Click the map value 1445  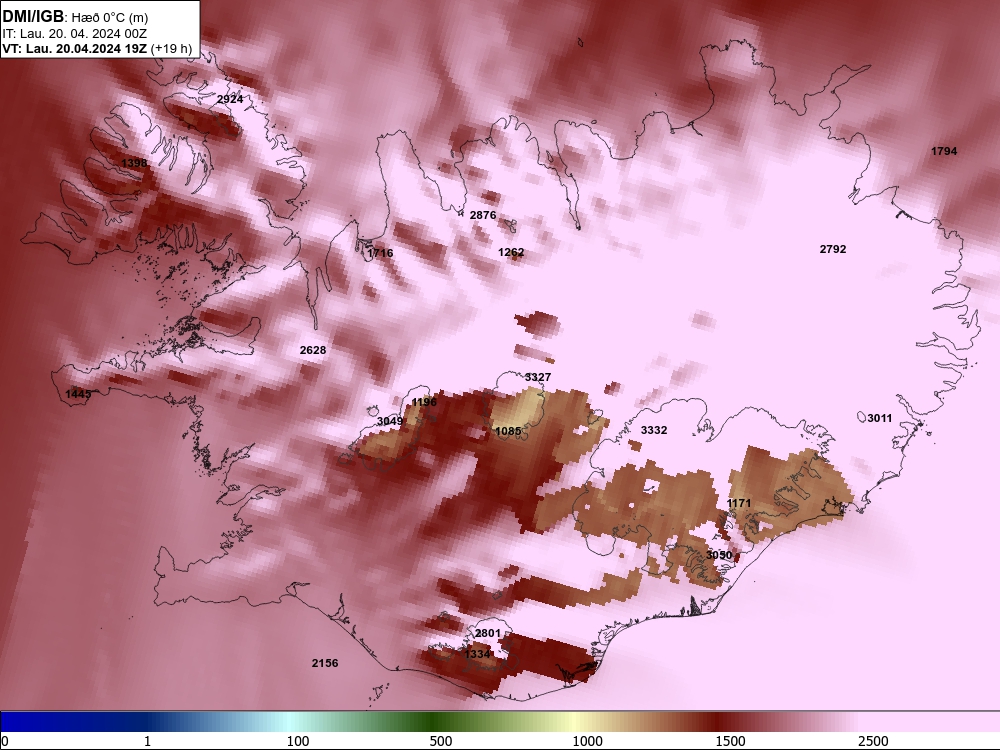78,394
